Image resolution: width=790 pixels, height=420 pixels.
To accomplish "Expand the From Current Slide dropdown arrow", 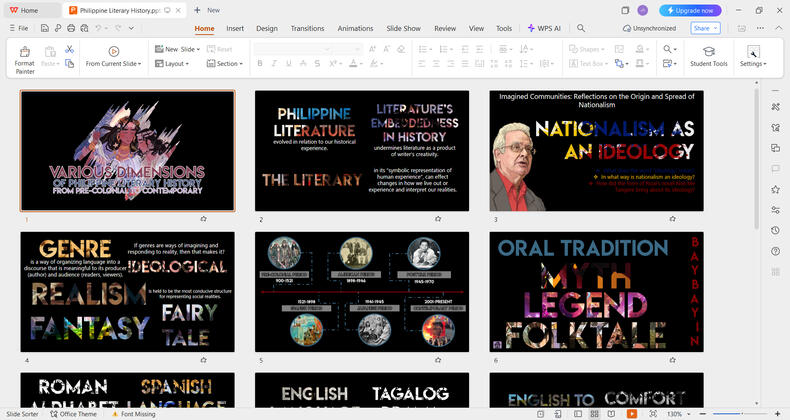I will point(140,64).
